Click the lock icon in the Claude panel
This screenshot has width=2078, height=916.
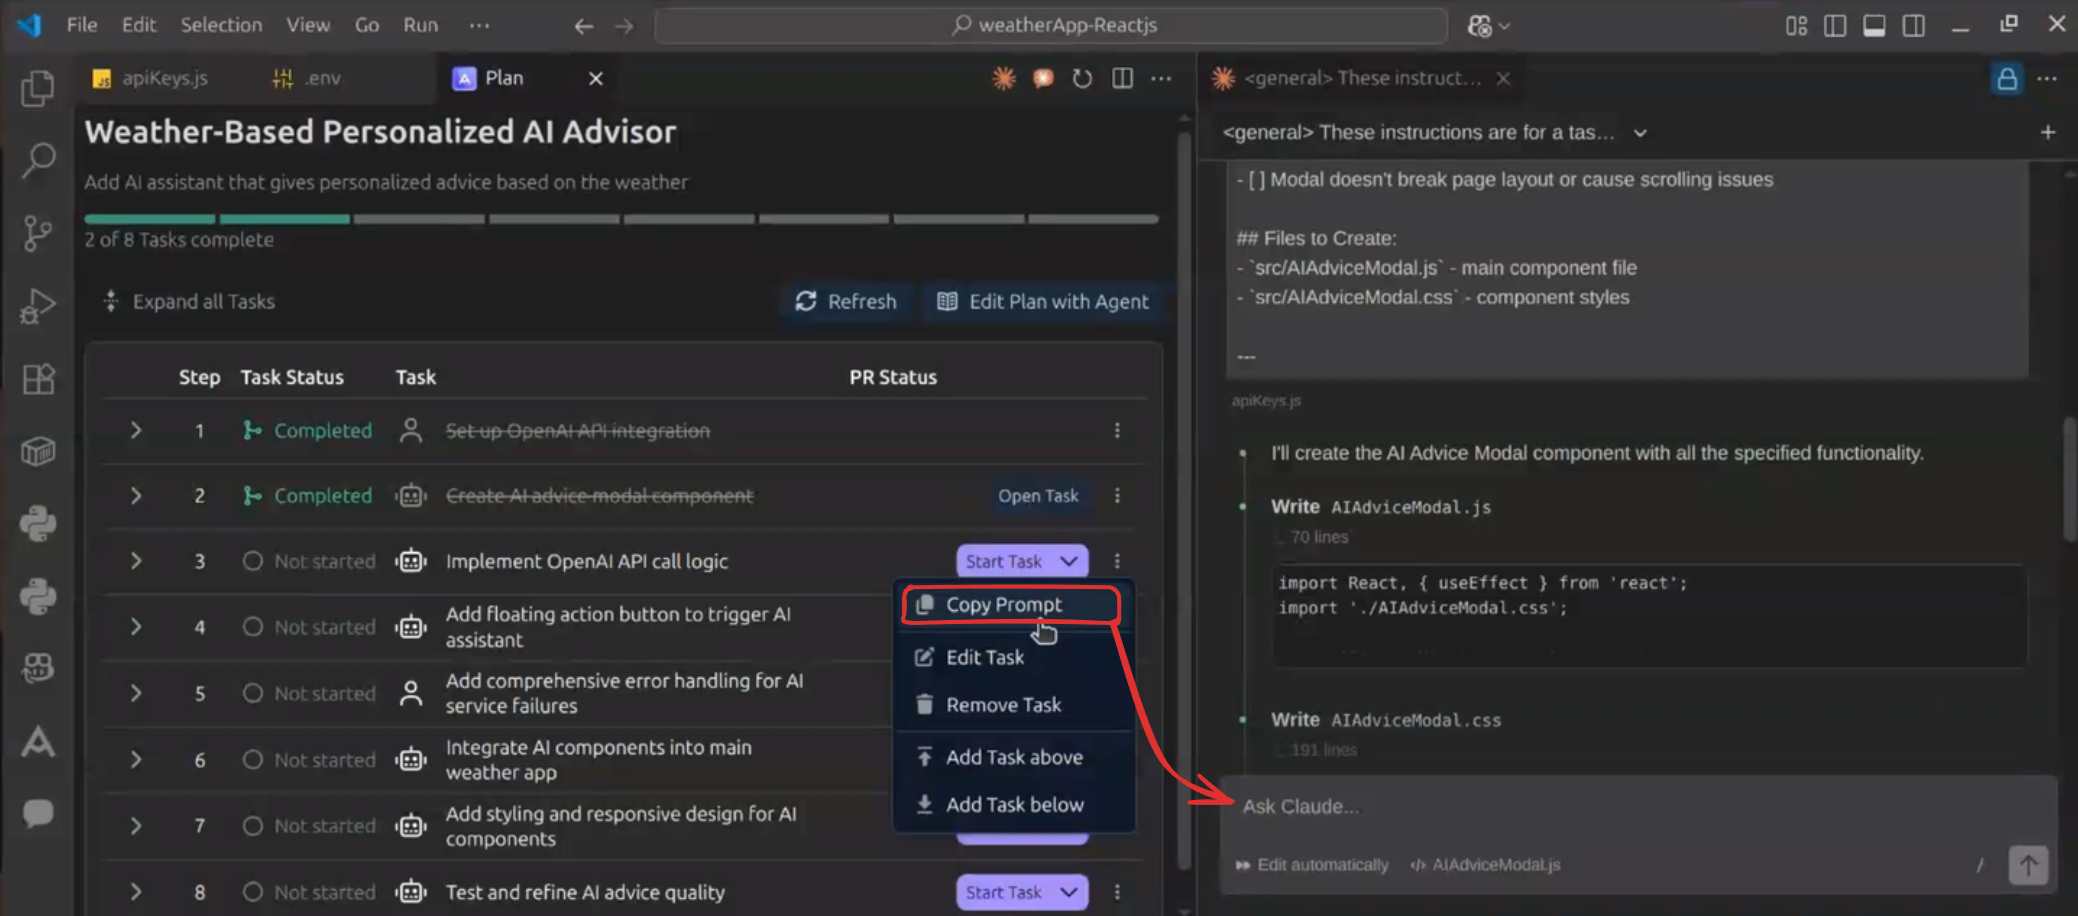pyautogui.click(x=2006, y=79)
